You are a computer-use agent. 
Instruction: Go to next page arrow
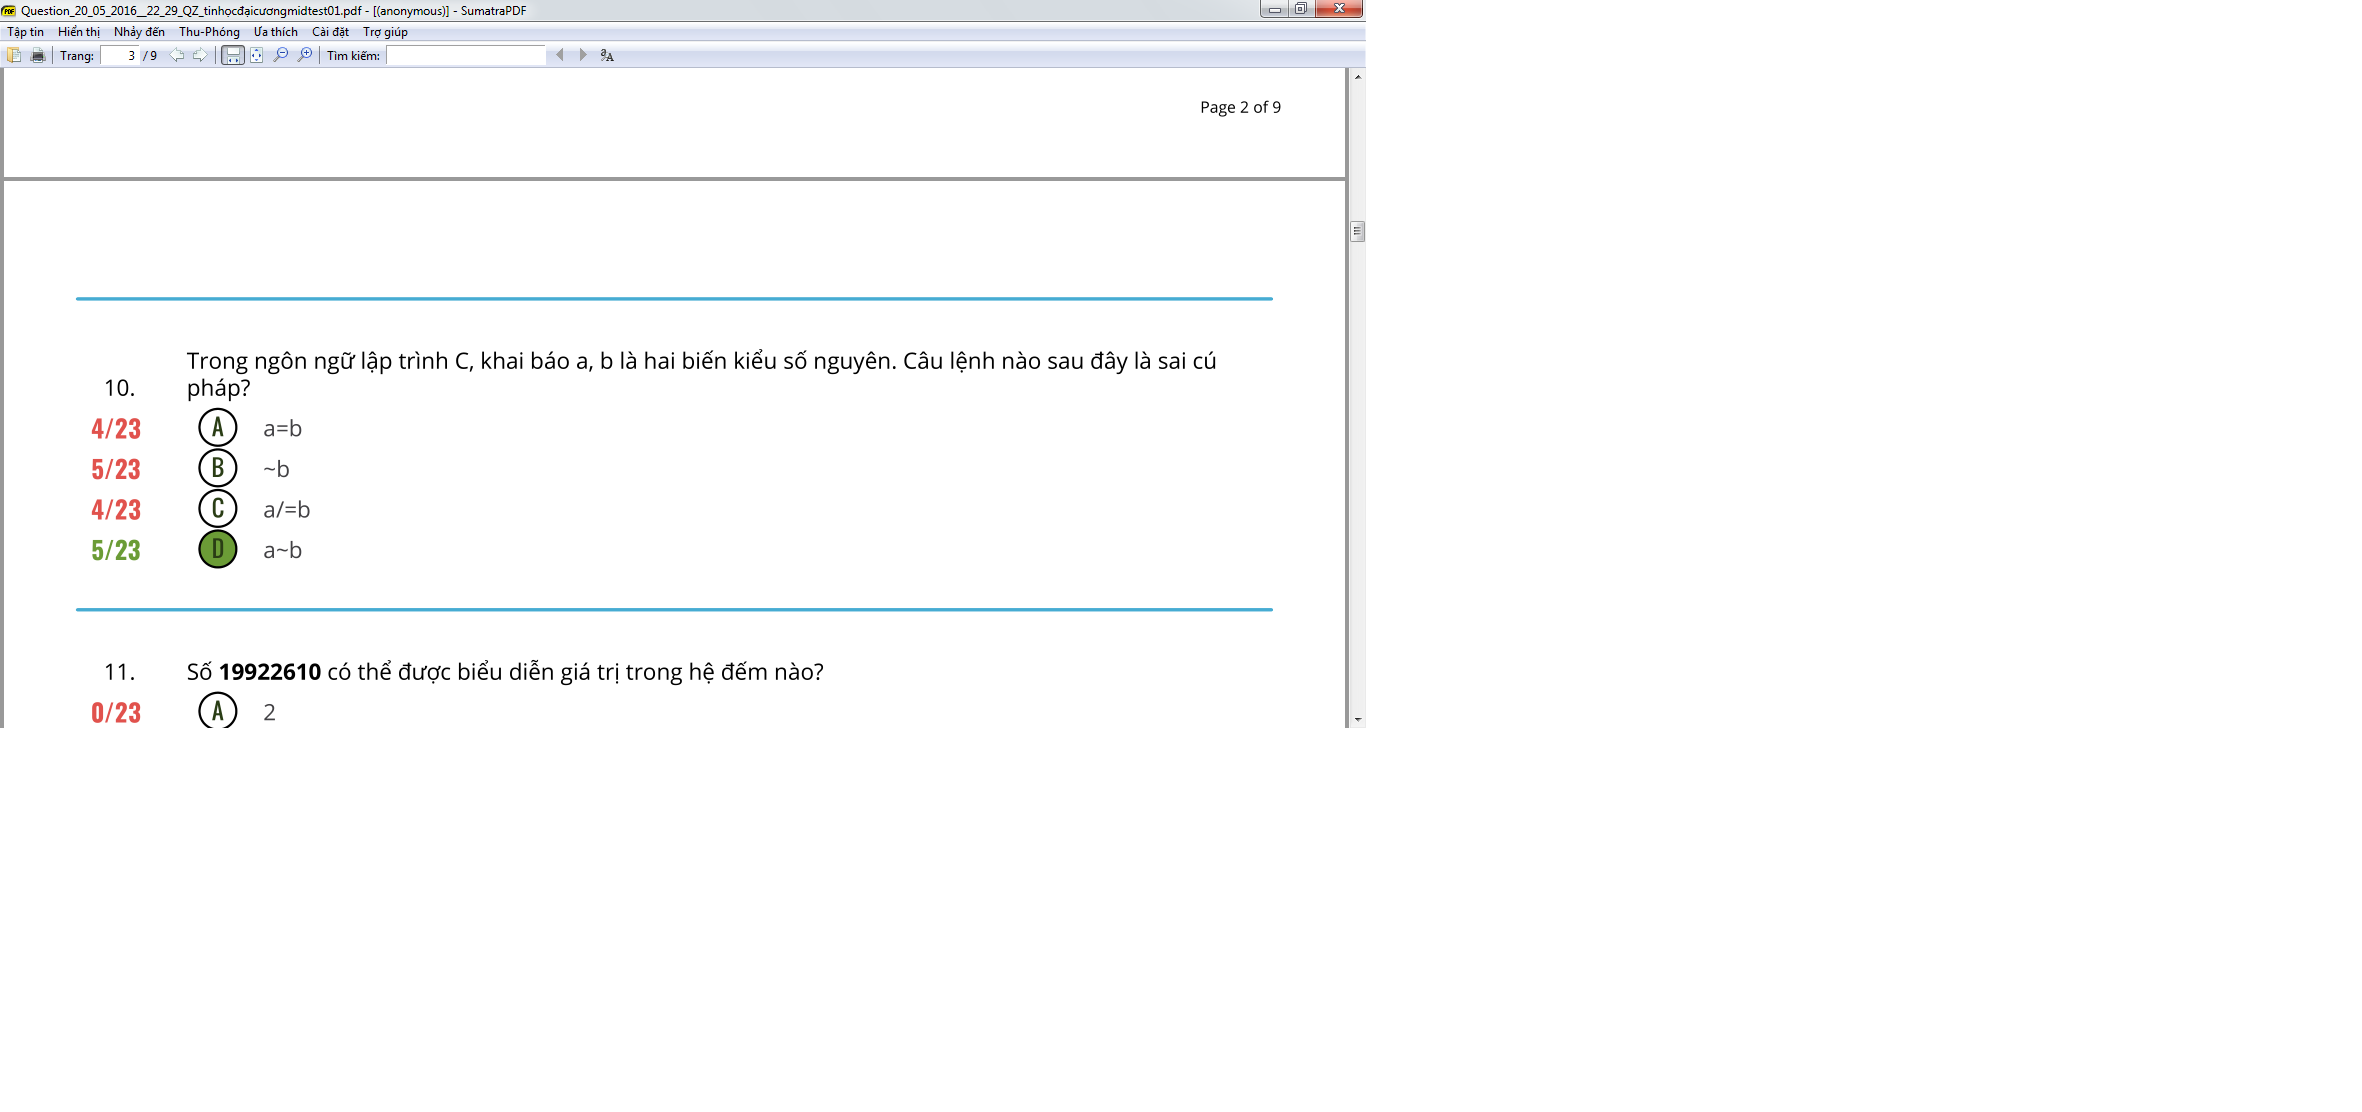200,55
